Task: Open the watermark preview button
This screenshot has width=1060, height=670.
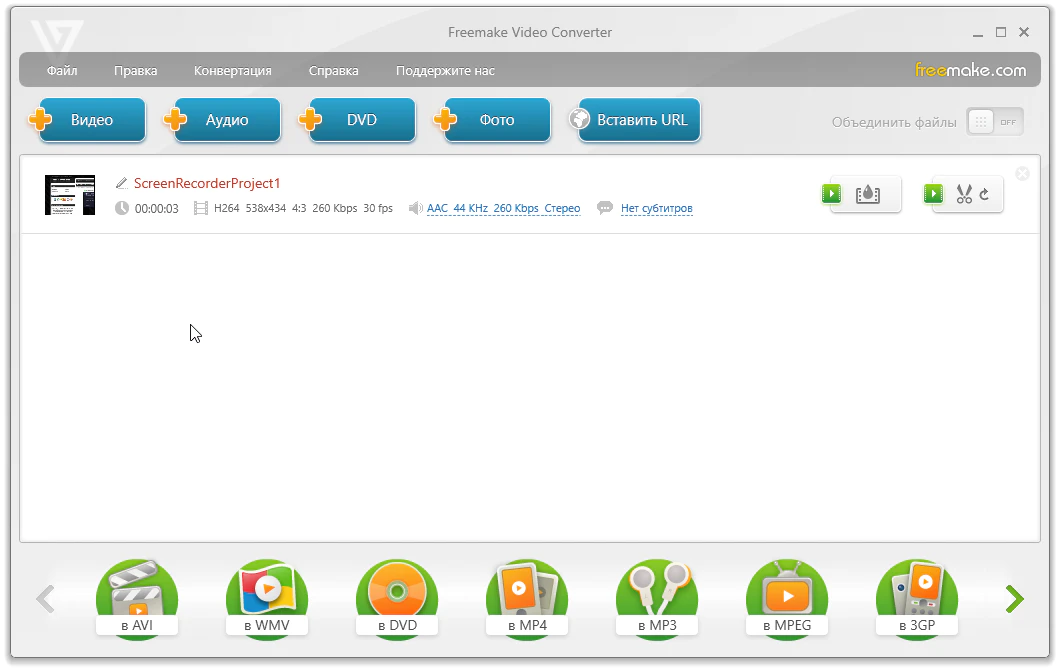Action: coord(866,194)
